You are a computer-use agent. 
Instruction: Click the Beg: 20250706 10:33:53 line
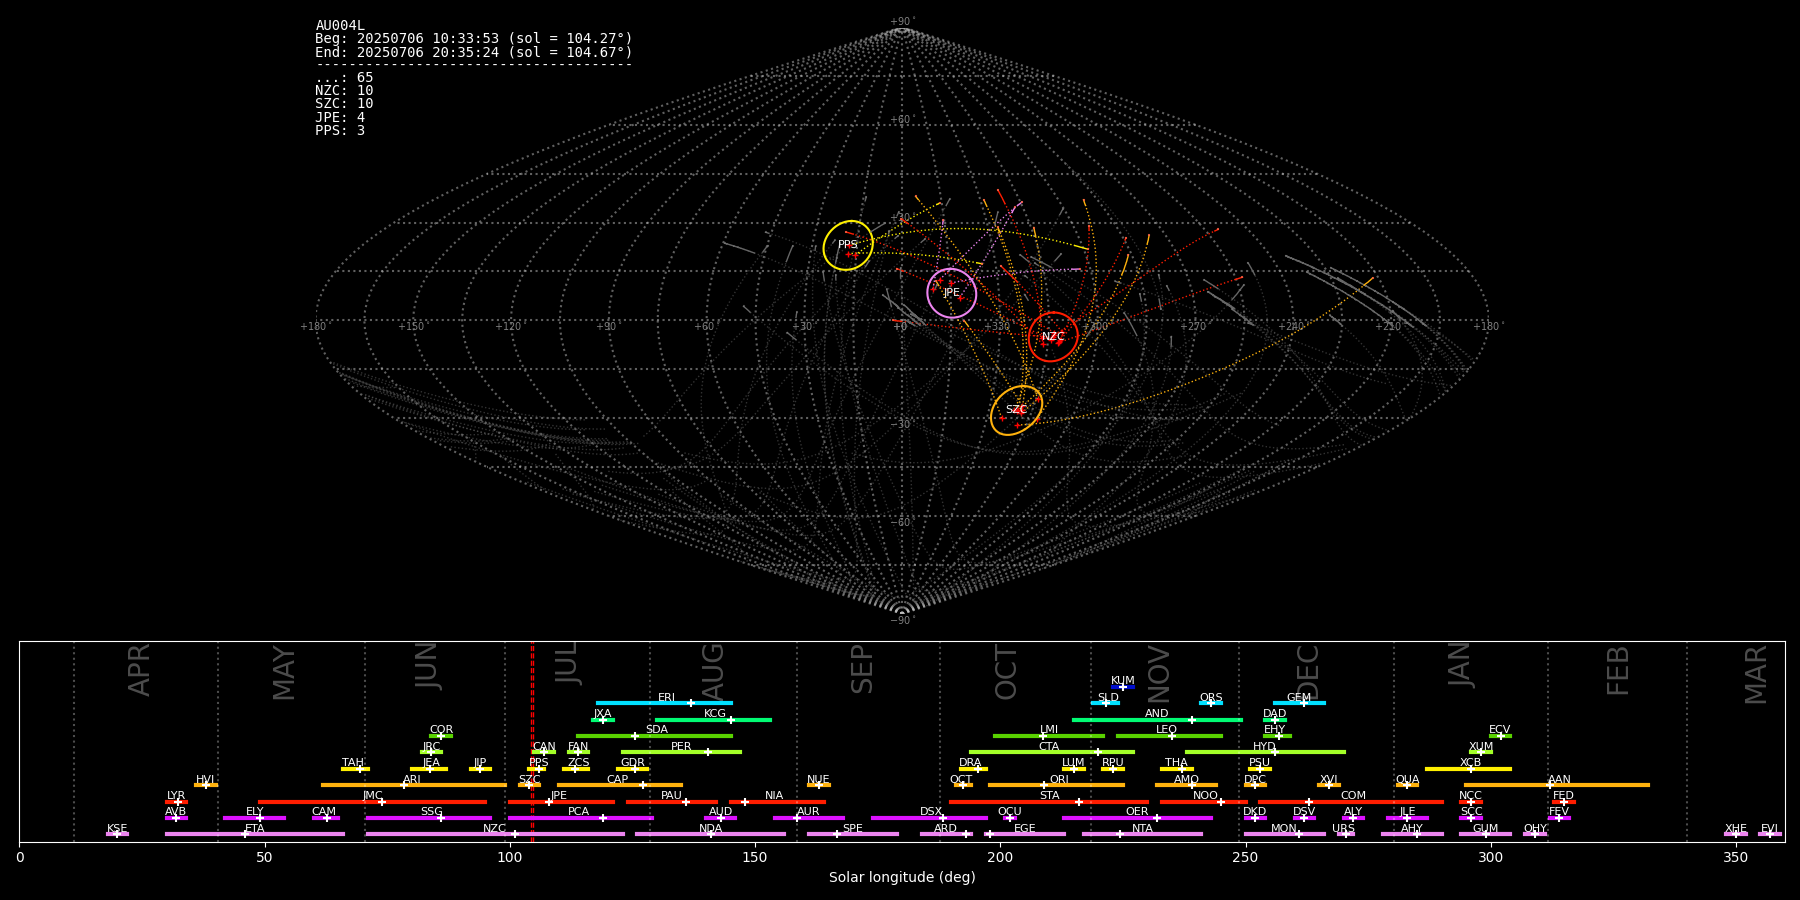coord(474,39)
